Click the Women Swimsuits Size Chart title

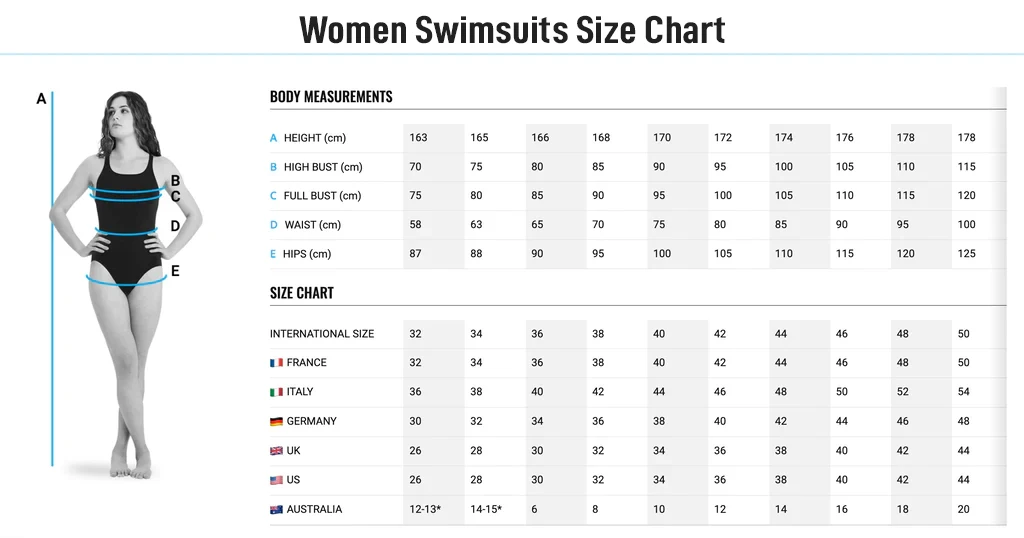(512, 30)
